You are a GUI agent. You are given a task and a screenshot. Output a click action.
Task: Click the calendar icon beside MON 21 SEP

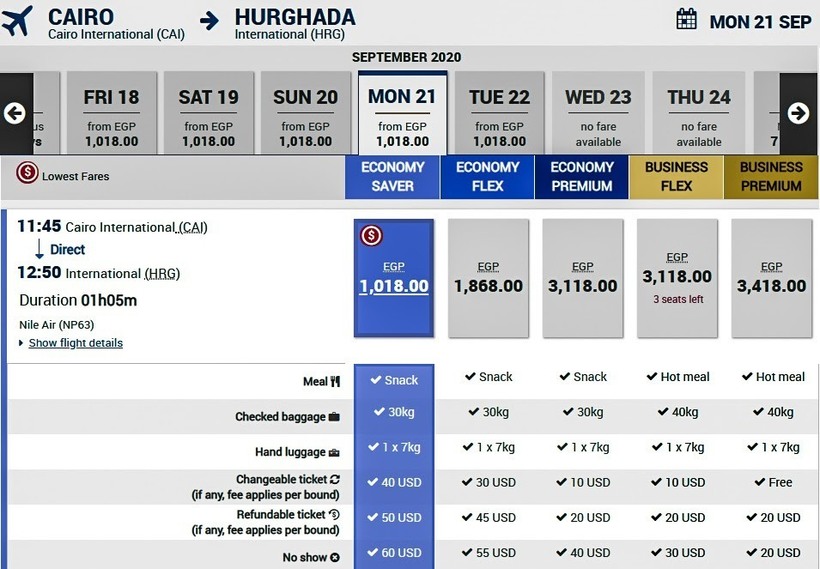click(x=686, y=19)
